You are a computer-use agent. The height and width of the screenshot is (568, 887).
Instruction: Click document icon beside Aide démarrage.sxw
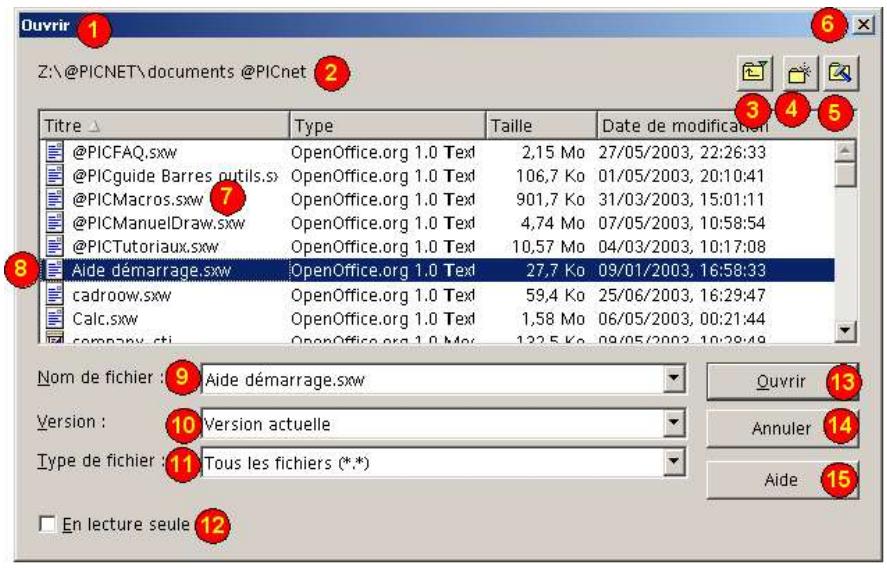pyautogui.click(x=54, y=270)
